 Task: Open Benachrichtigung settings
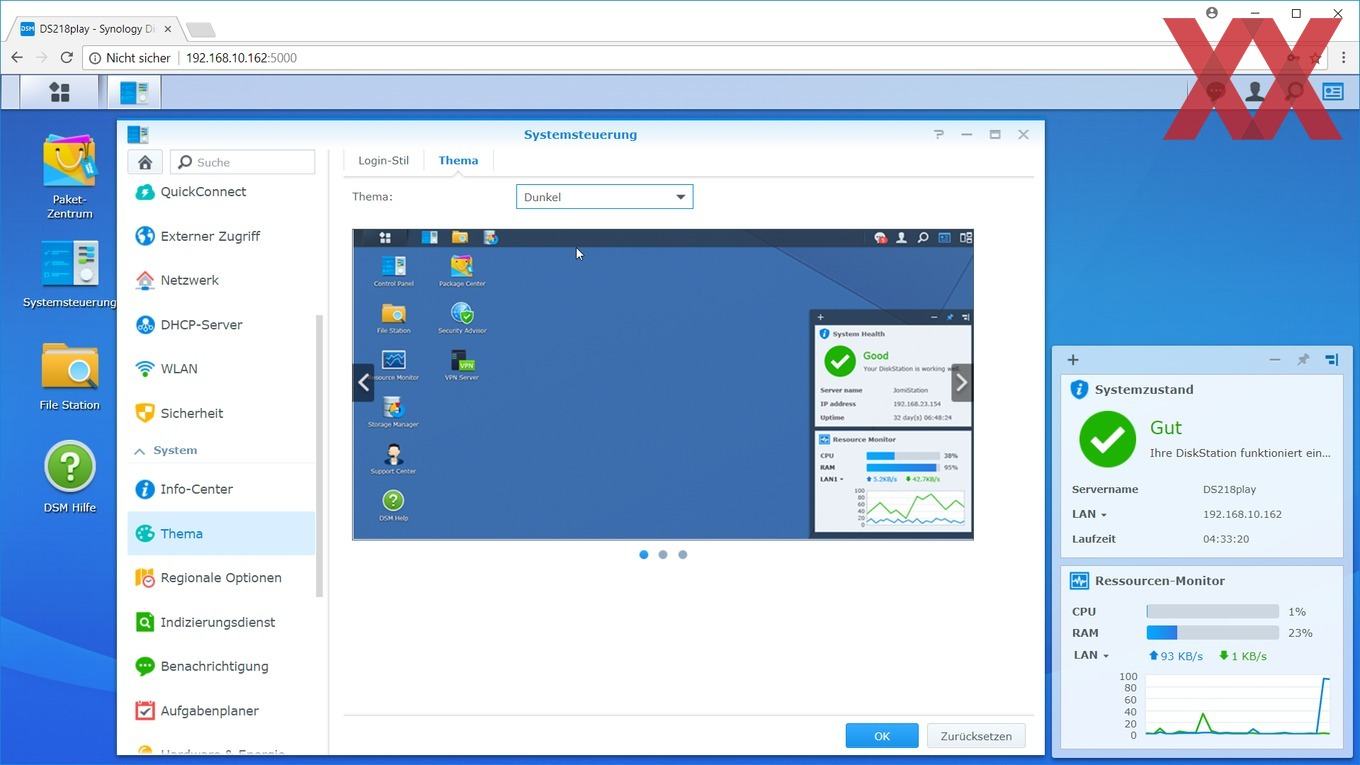coord(221,666)
